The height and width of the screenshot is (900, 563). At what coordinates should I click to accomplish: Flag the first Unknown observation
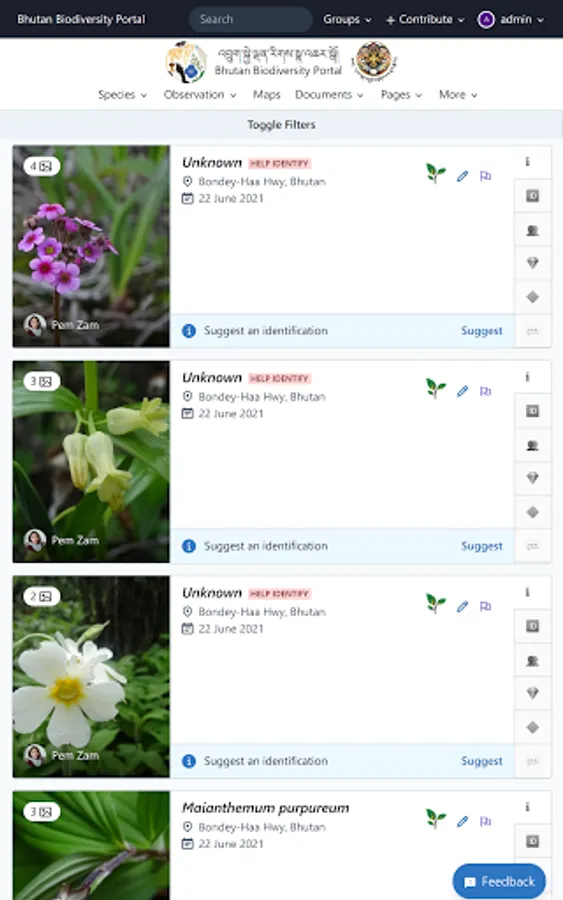(x=486, y=176)
